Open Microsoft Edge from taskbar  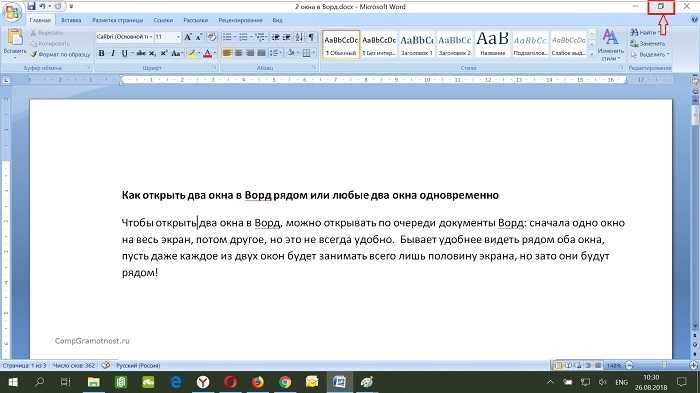[x=176, y=382]
